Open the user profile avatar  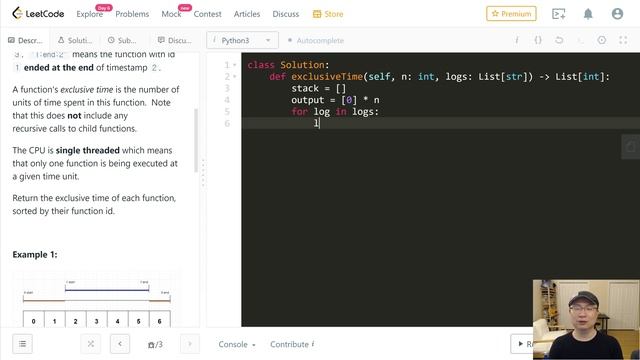617,14
